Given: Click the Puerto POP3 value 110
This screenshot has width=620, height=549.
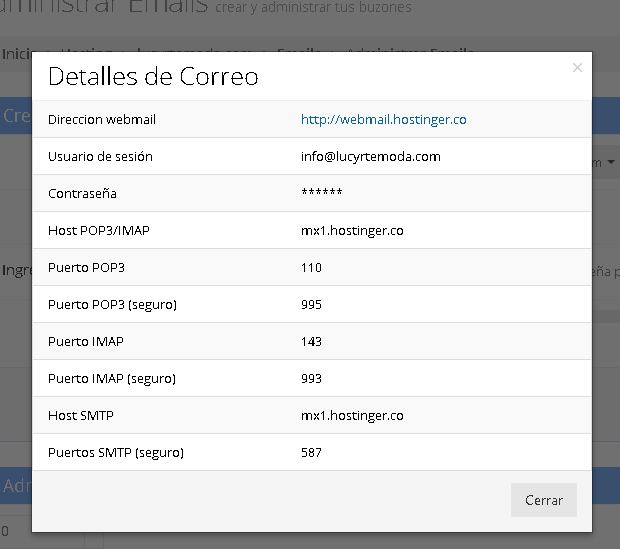Looking at the screenshot, I should [311, 268].
